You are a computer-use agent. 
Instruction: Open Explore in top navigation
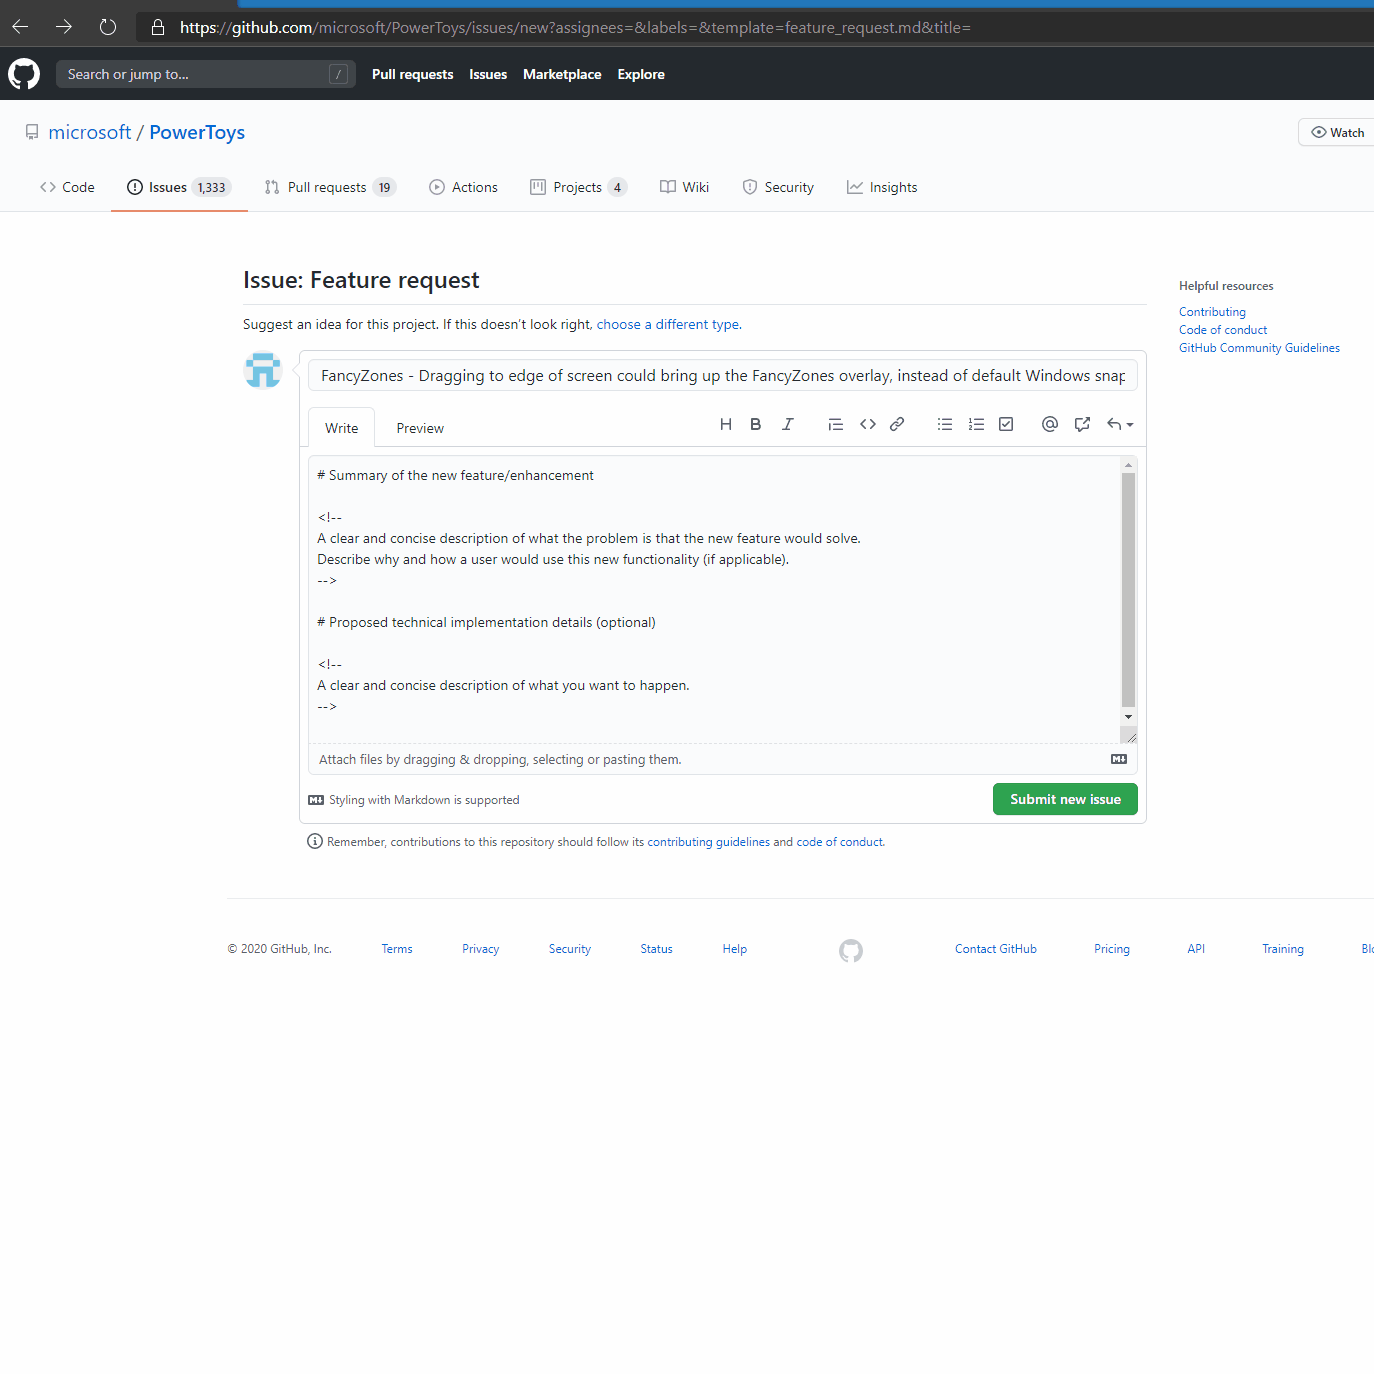[x=641, y=74]
